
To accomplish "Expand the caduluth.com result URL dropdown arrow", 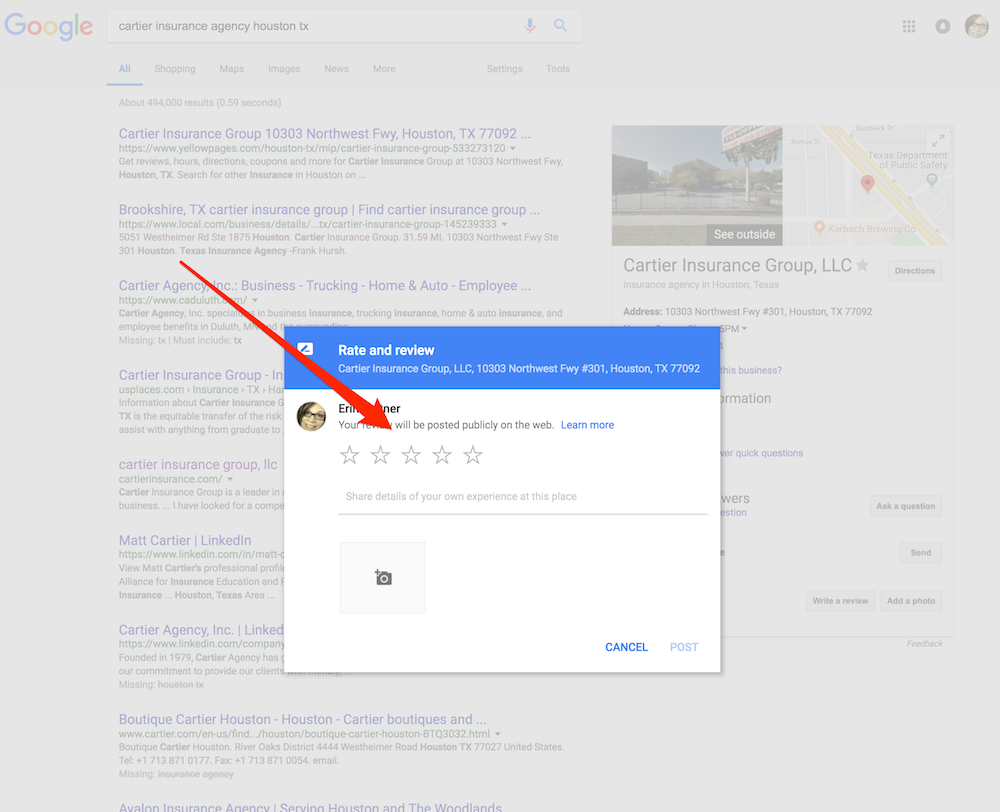I will 255,300.
